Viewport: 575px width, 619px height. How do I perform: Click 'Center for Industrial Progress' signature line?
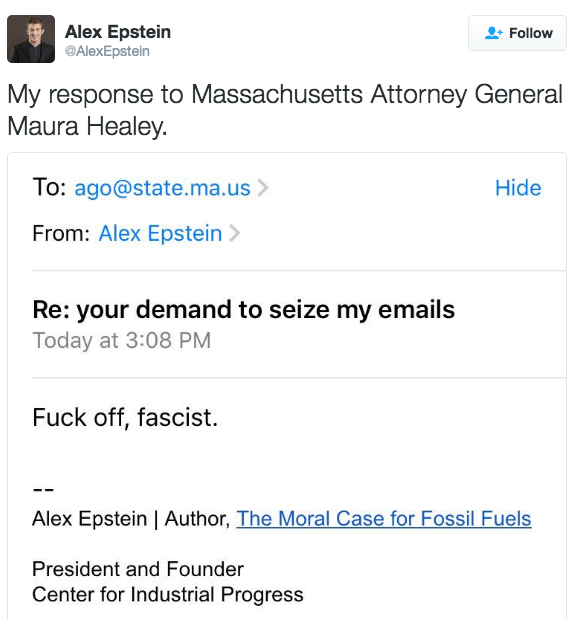(168, 595)
